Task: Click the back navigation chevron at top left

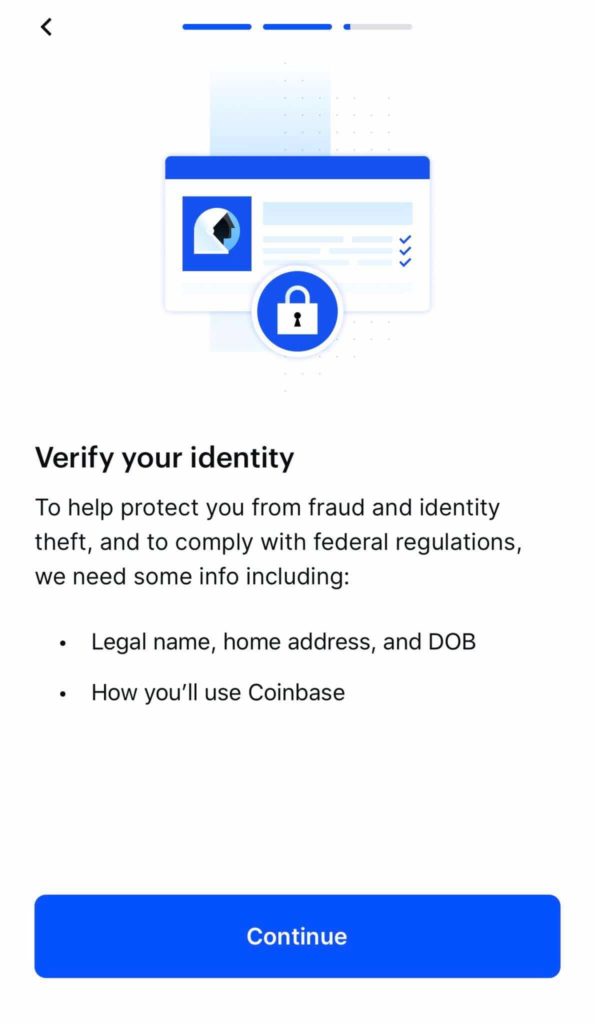Action: [x=46, y=27]
